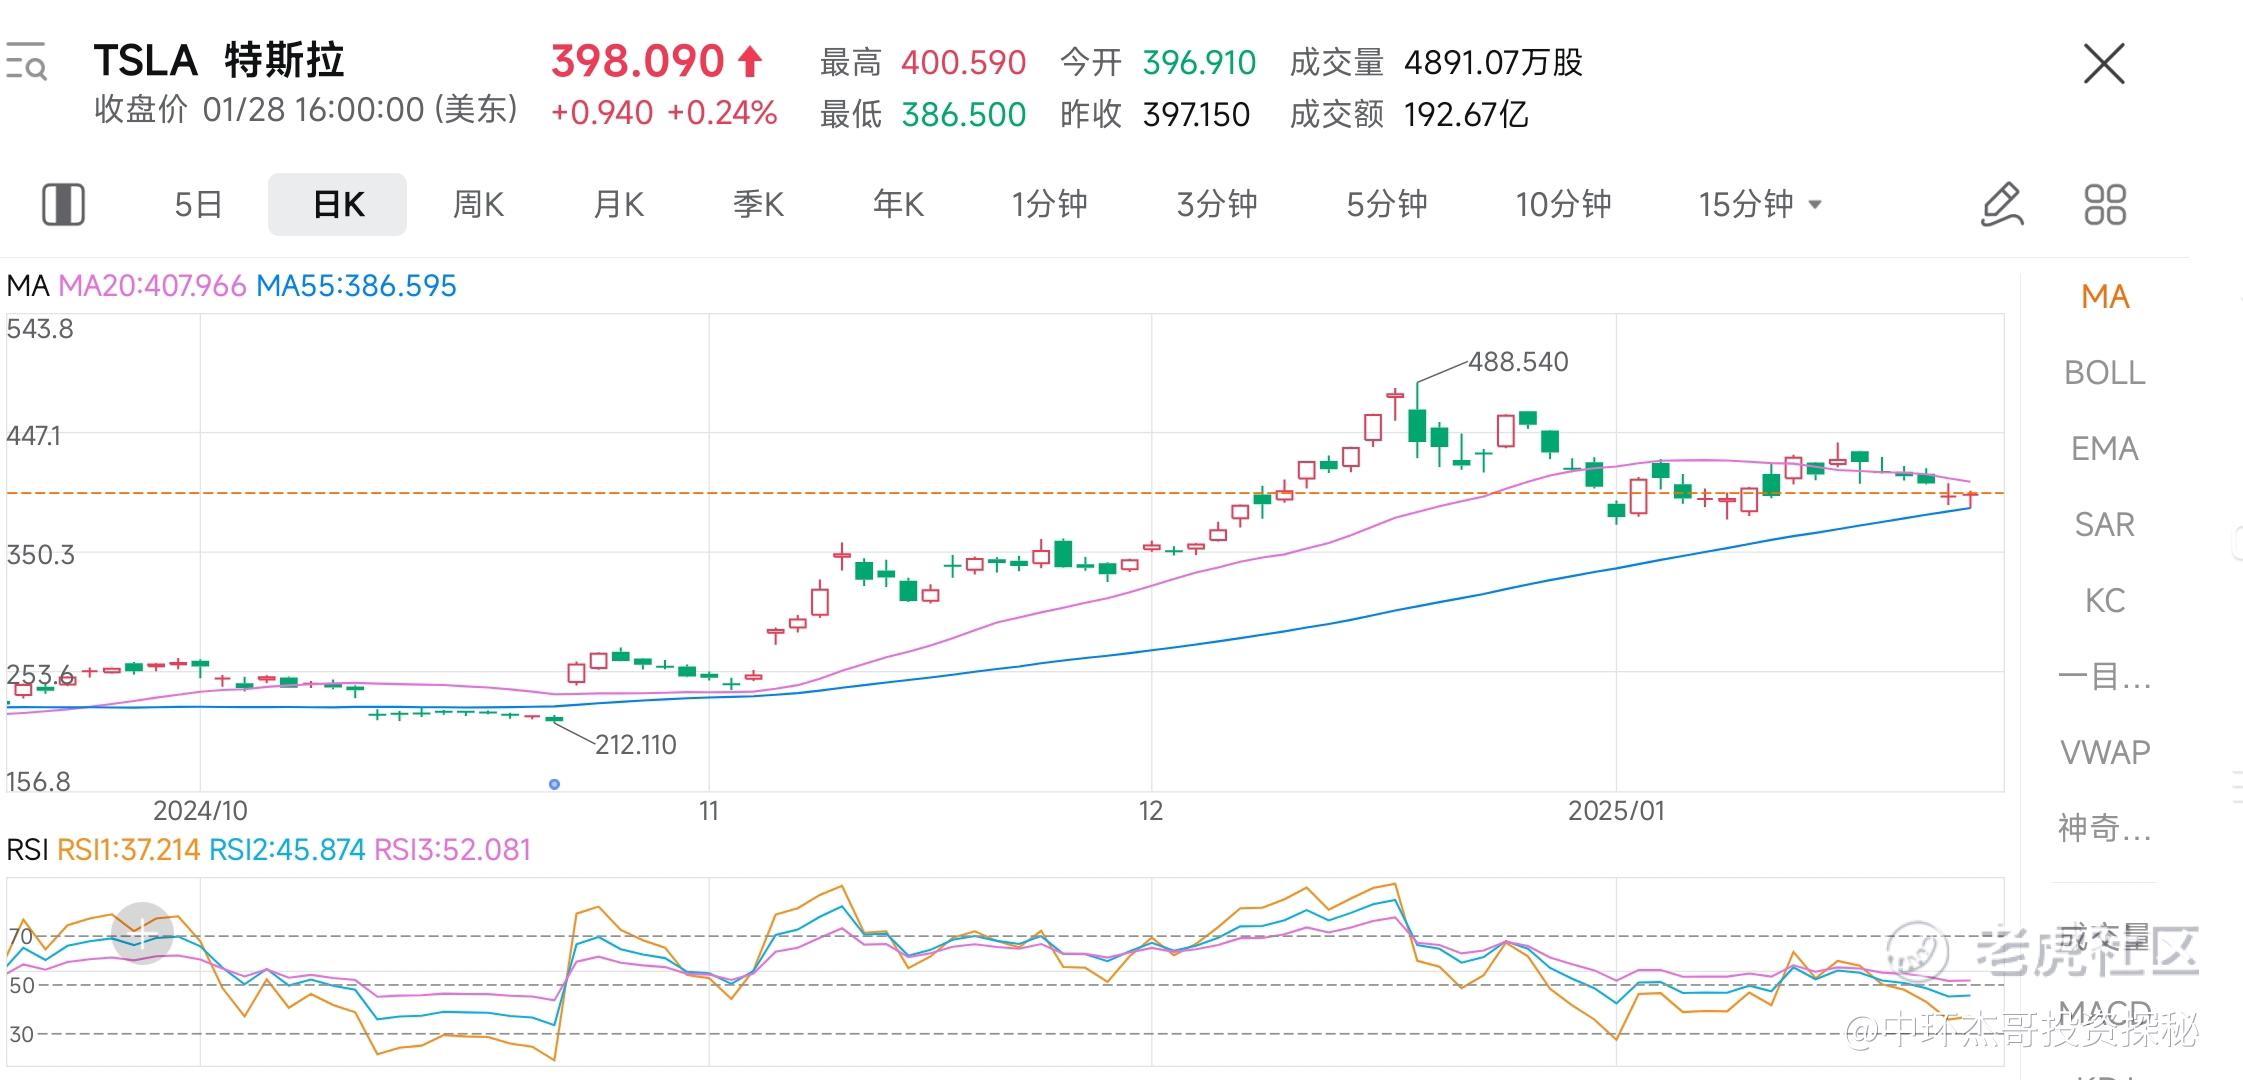Select the MA indicator in sidebar
The width and height of the screenshot is (2243, 1080).
[2105, 297]
